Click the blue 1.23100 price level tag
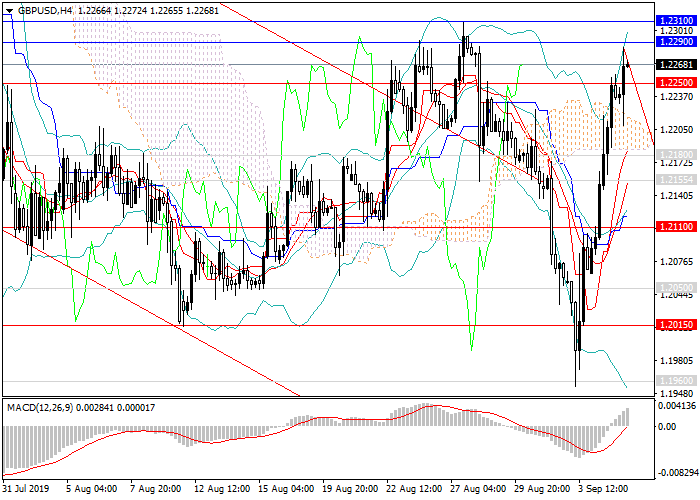Viewport: 700px width, 500px height. (675, 20)
